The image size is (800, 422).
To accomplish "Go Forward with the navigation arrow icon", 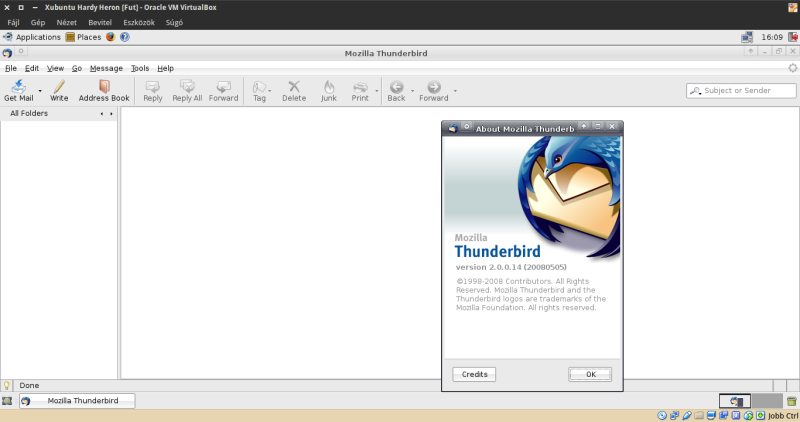I will click(434, 87).
